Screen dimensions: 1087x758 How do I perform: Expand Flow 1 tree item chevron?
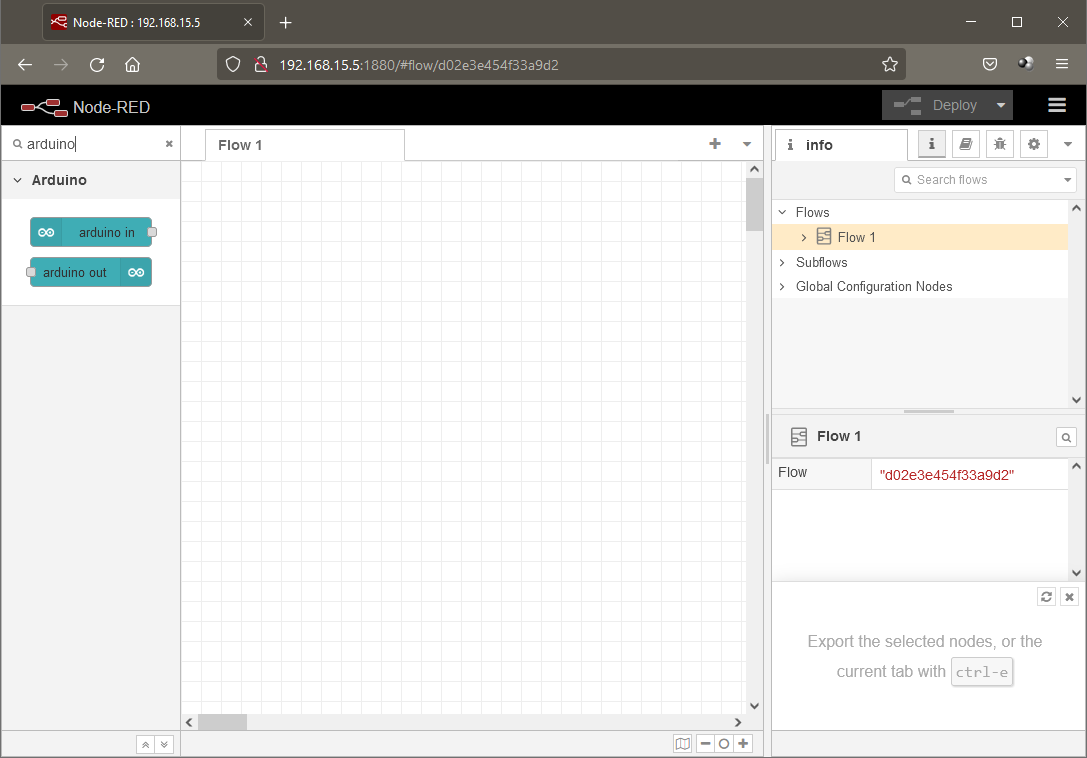[x=803, y=237]
